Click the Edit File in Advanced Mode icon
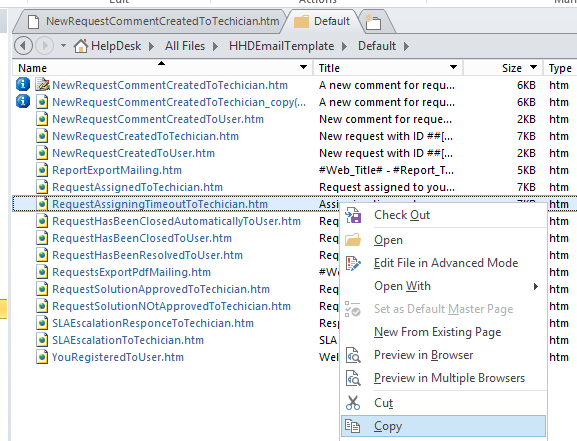Viewport: 577px width, 441px height. [x=353, y=263]
